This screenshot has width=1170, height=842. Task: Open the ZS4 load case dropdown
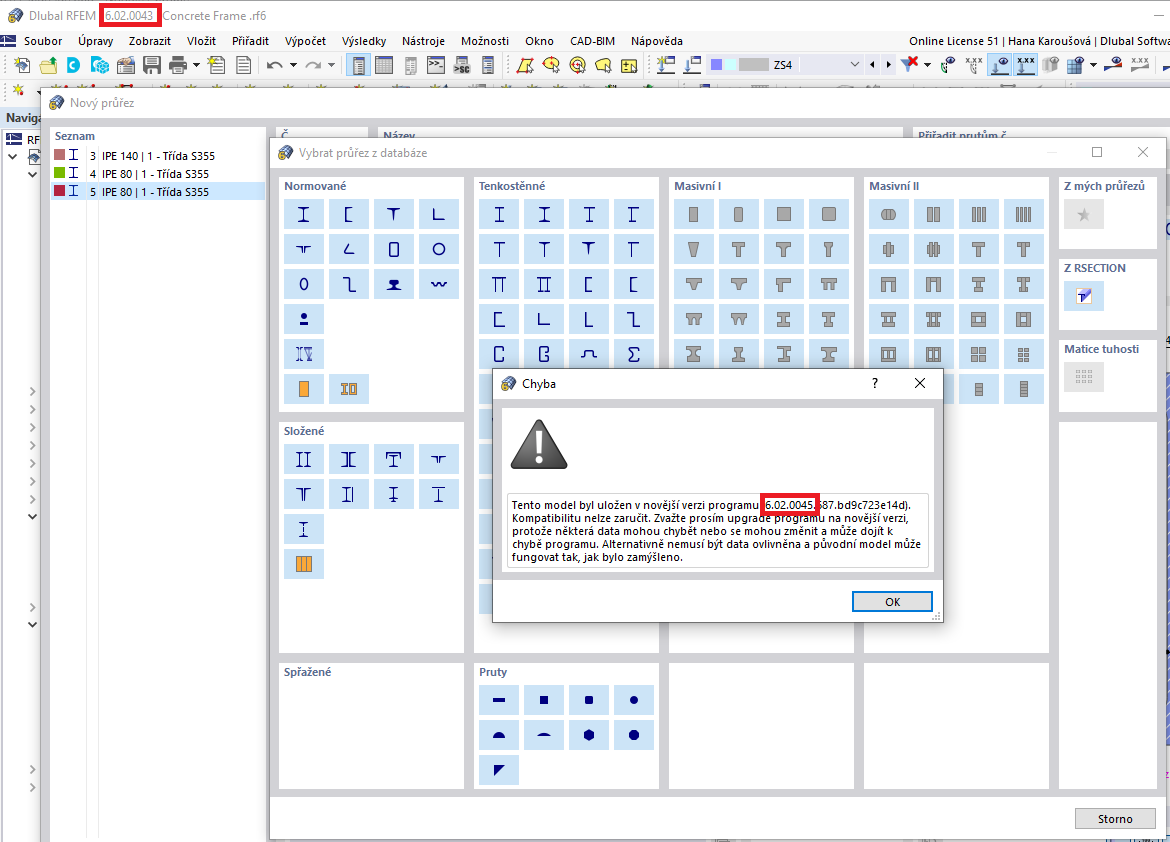854,65
